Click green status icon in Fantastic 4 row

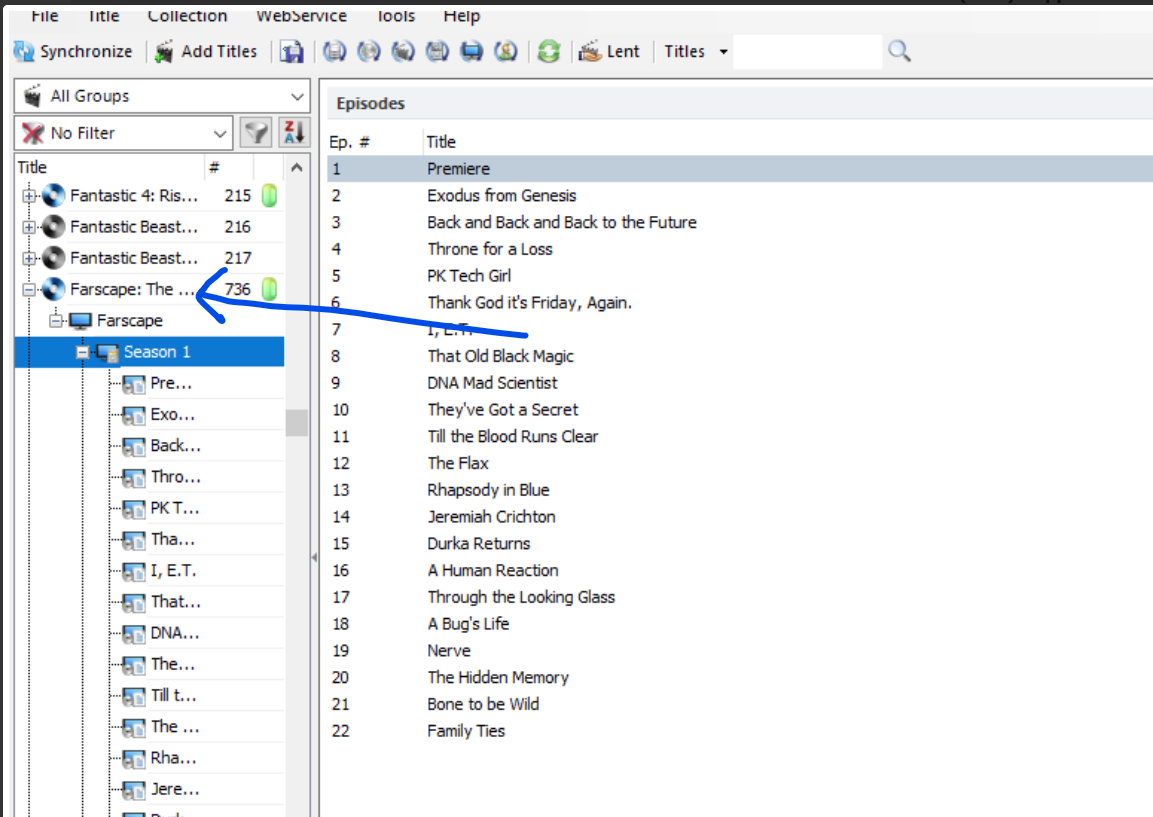click(270, 196)
